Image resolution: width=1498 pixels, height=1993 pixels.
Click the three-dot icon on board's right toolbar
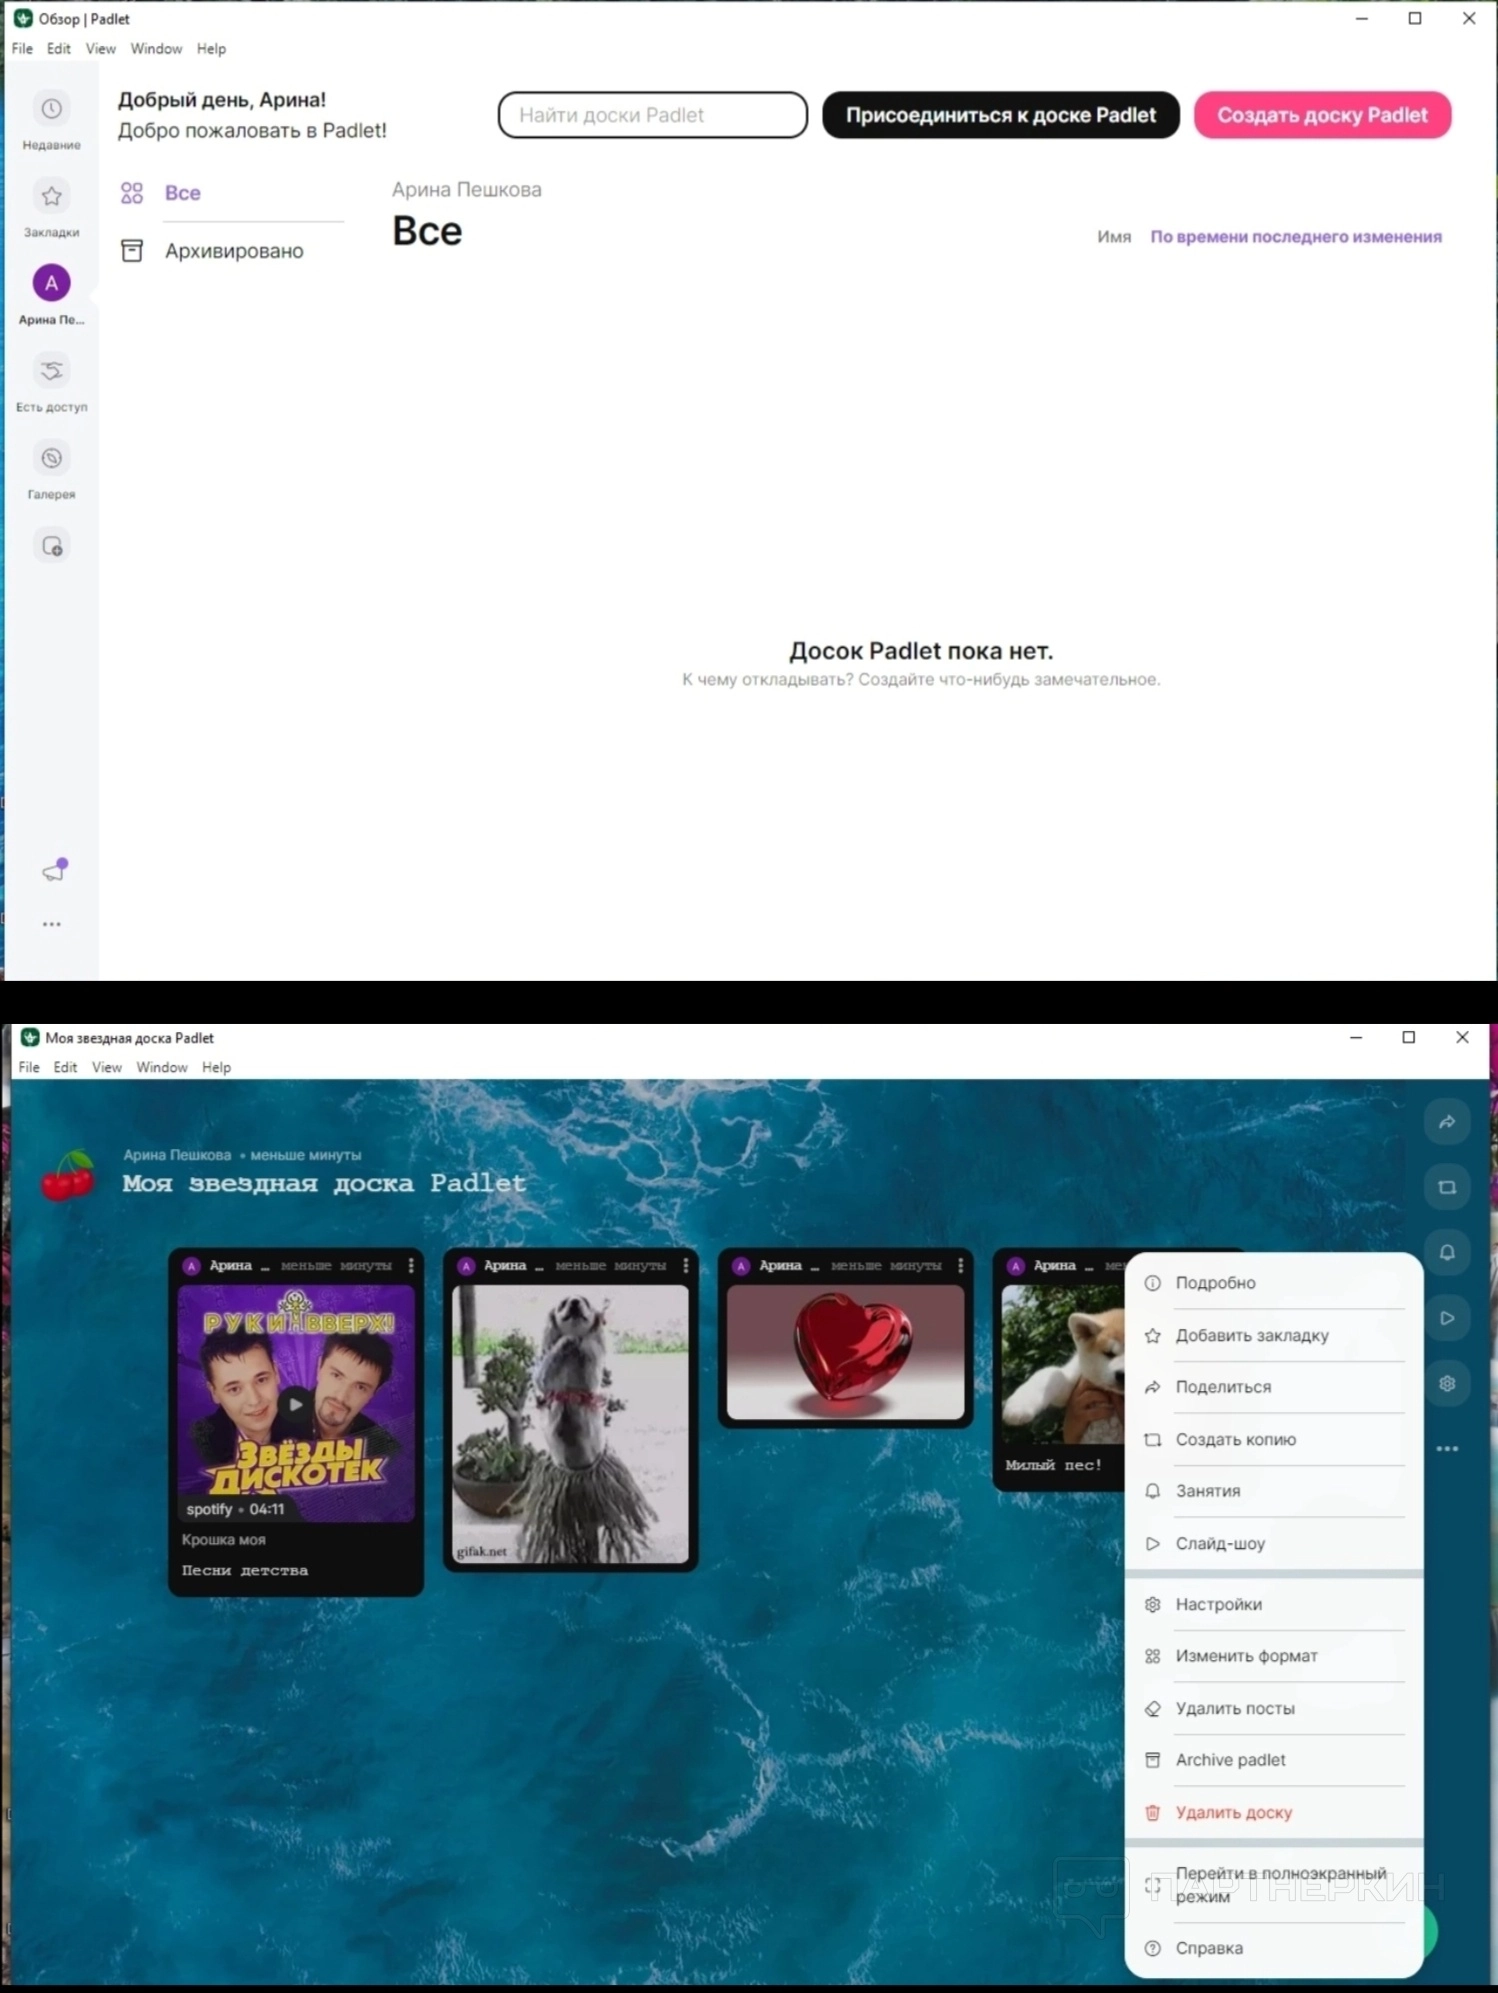(x=1446, y=1448)
